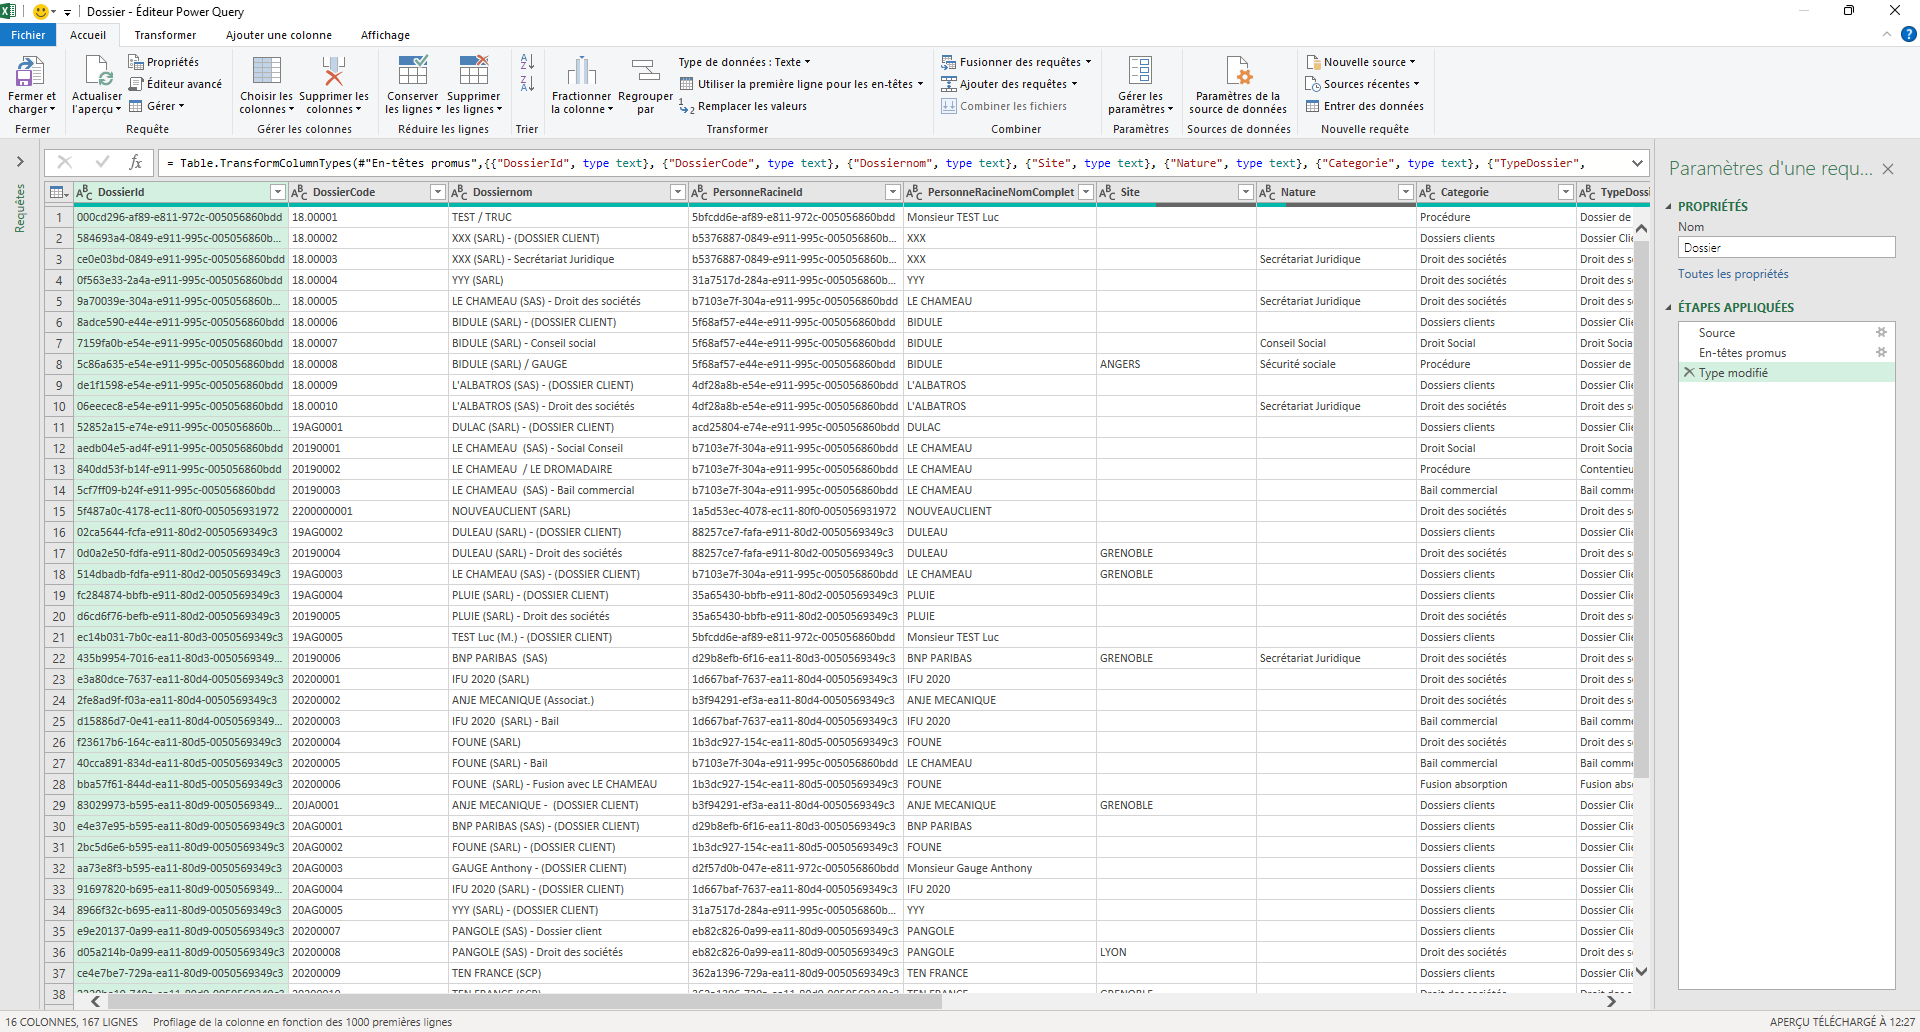Screen dimensions: 1920x1032
Task: Collapse the ribbon with the chevron
Action: [x=1887, y=34]
